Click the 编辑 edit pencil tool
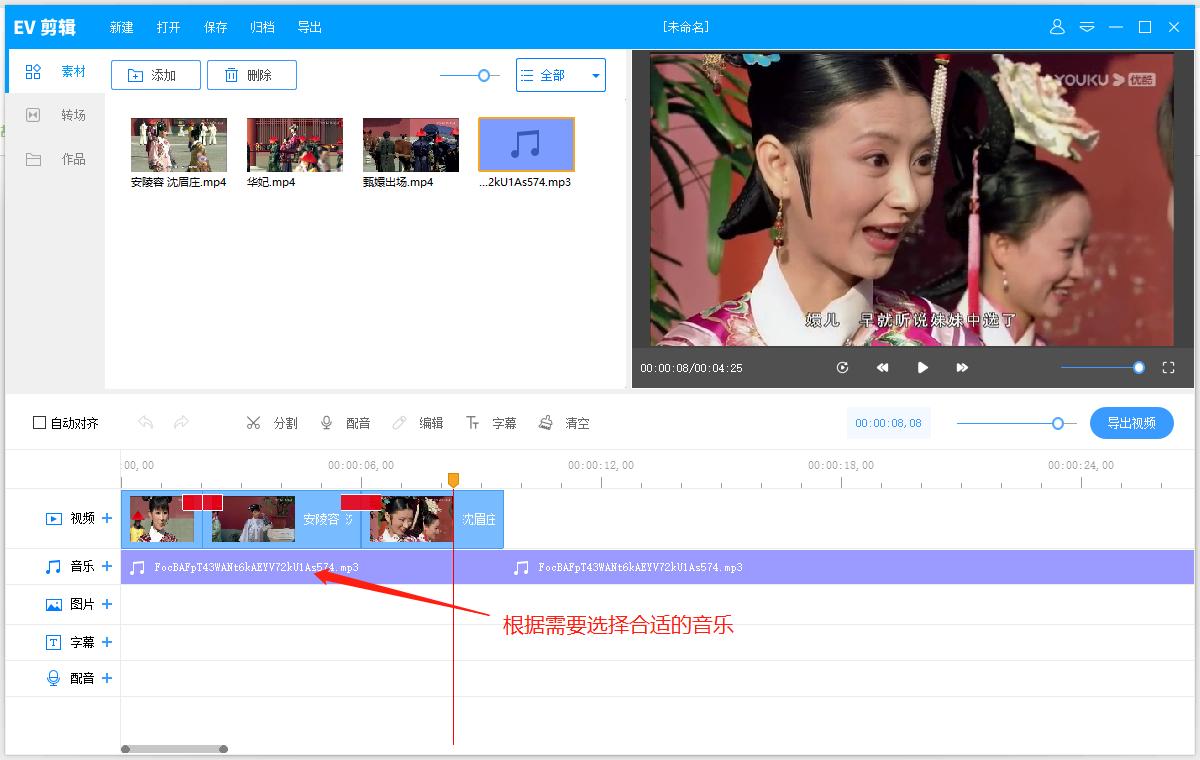Screen dimensions: 1200x760 418,423
